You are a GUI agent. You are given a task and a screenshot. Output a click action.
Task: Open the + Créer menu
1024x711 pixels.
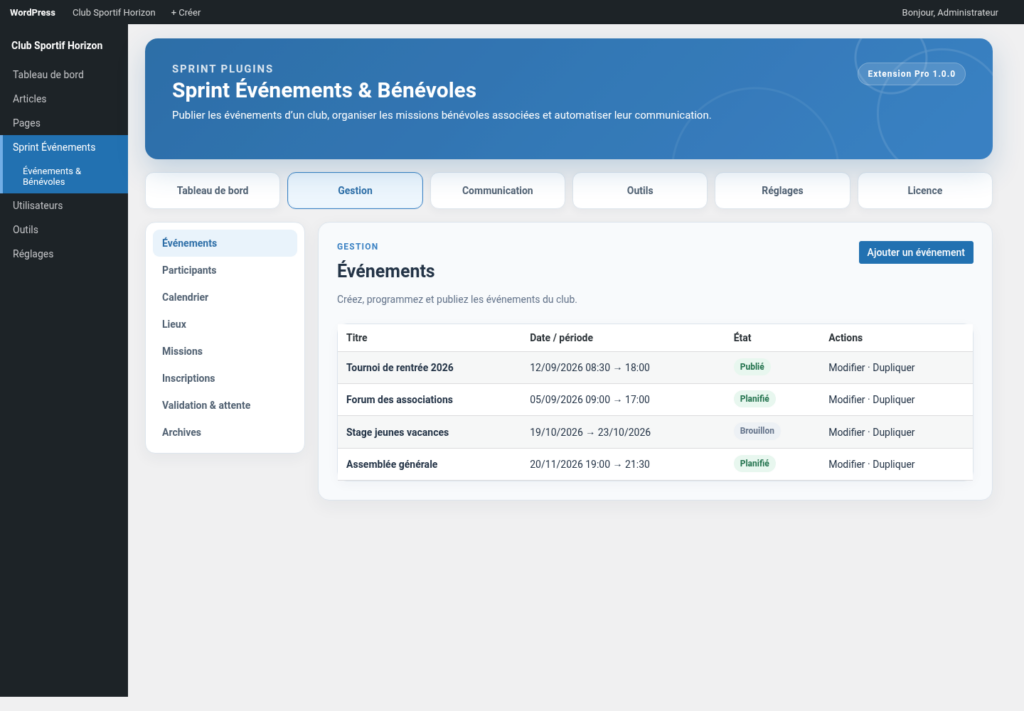pyautogui.click(x=185, y=12)
